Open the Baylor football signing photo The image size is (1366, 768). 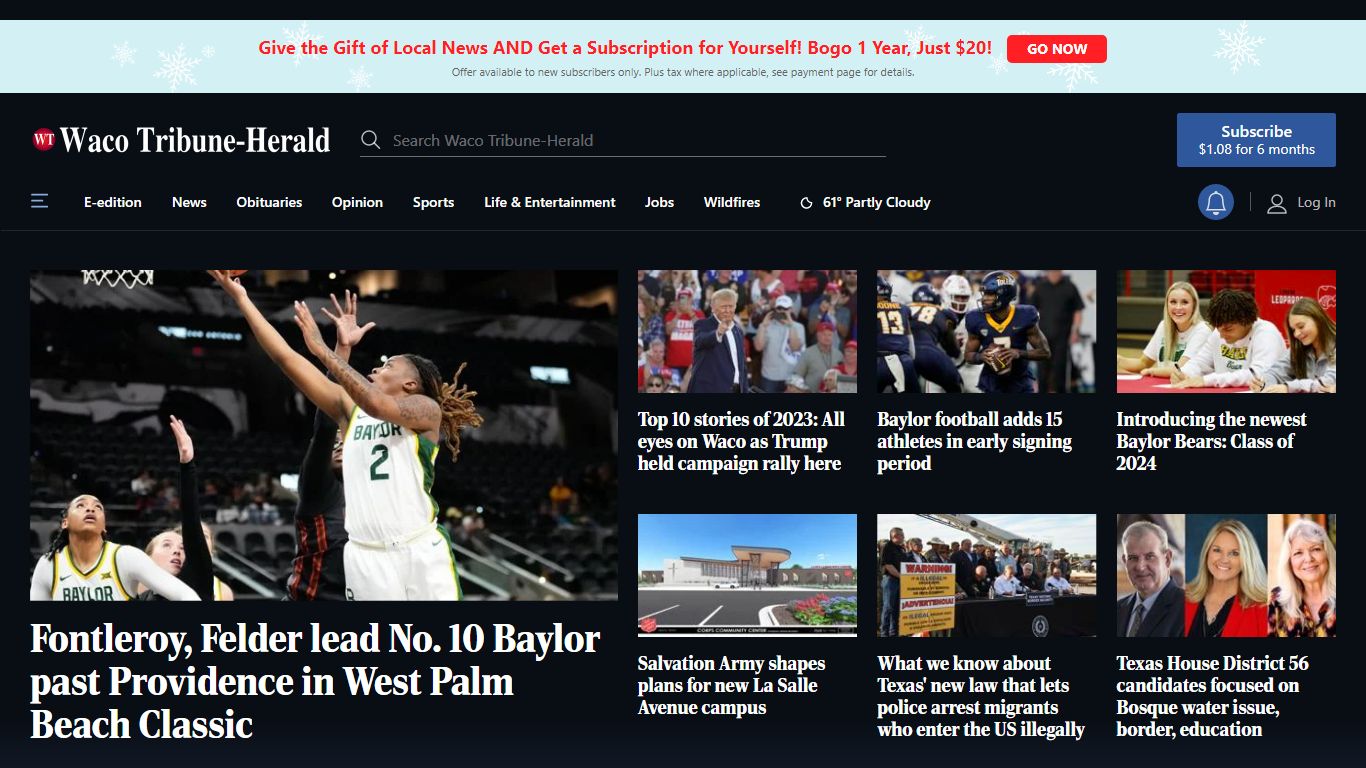click(986, 331)
